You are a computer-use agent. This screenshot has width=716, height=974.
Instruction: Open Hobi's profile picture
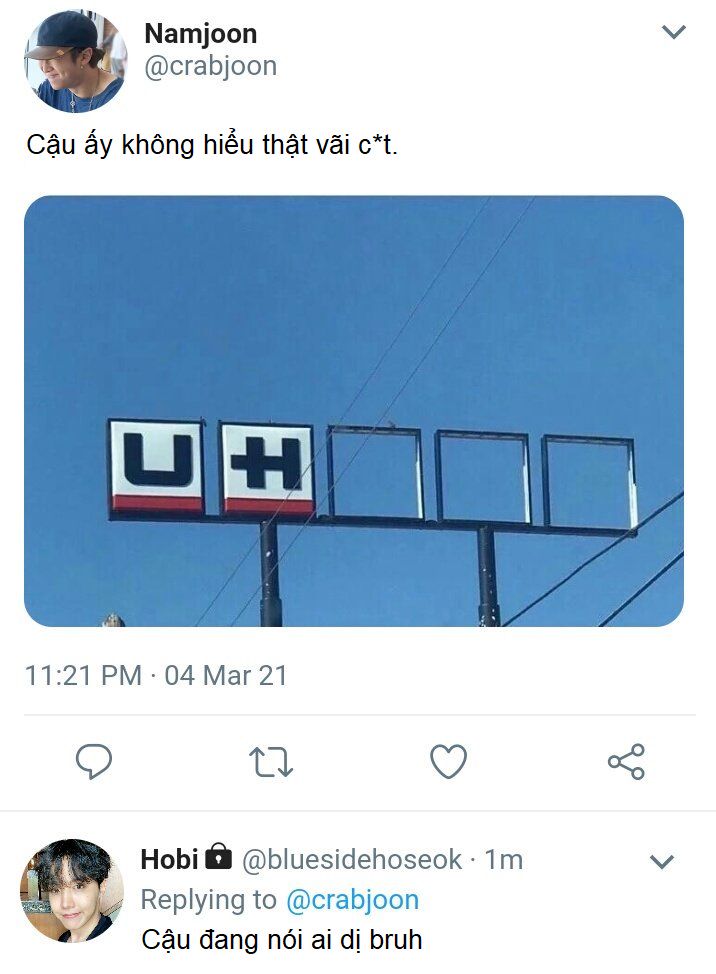tap(71, 891)
